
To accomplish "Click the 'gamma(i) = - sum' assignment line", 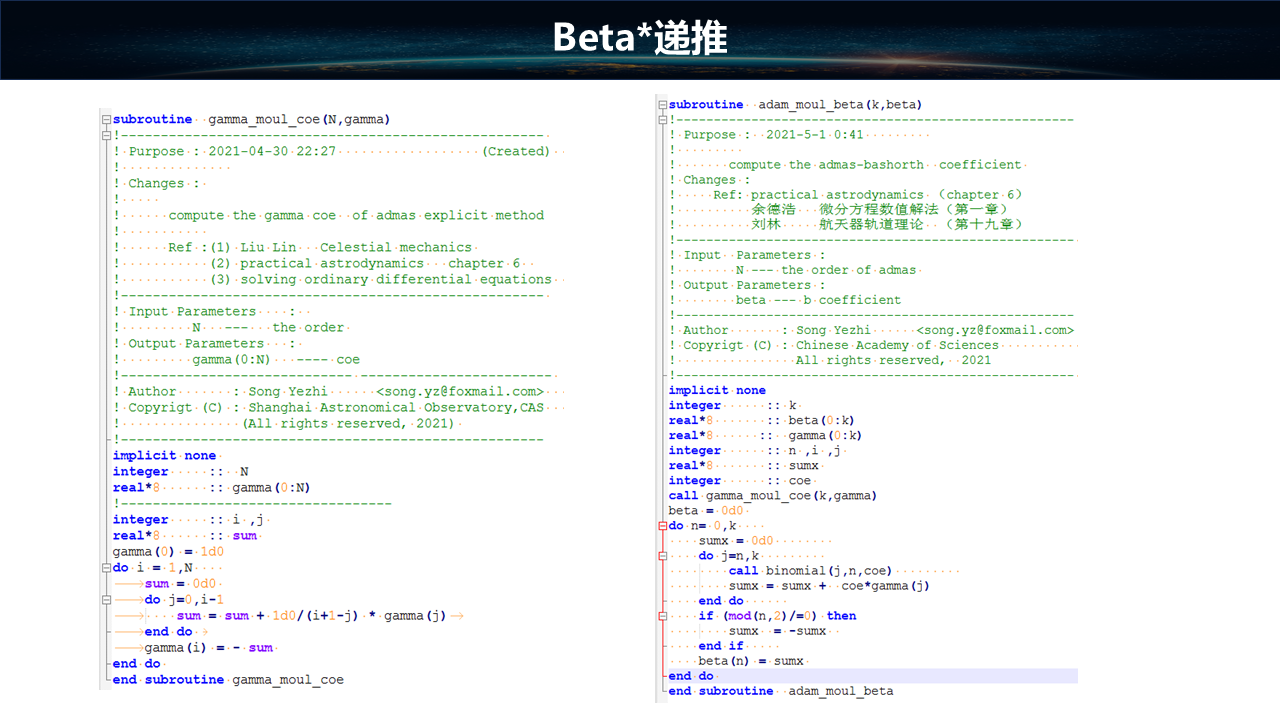I will click(x=208, y=648).
